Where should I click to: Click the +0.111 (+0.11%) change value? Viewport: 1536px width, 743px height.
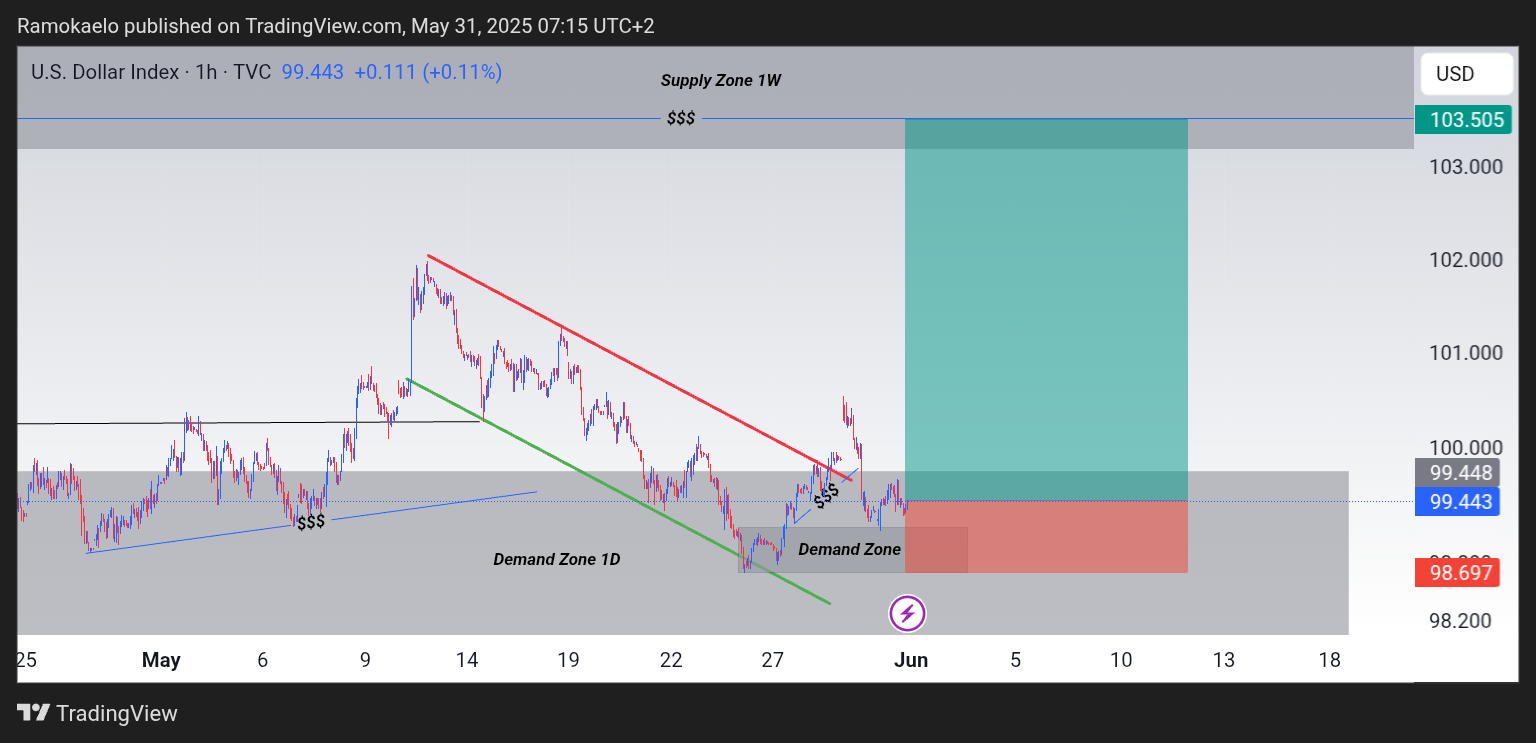pyautogui.click(x=428, y=72)
